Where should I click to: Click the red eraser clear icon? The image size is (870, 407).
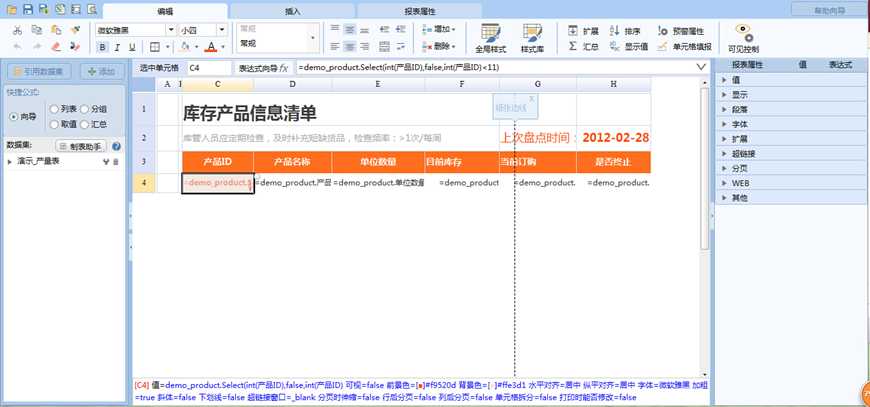coord(56,47)
